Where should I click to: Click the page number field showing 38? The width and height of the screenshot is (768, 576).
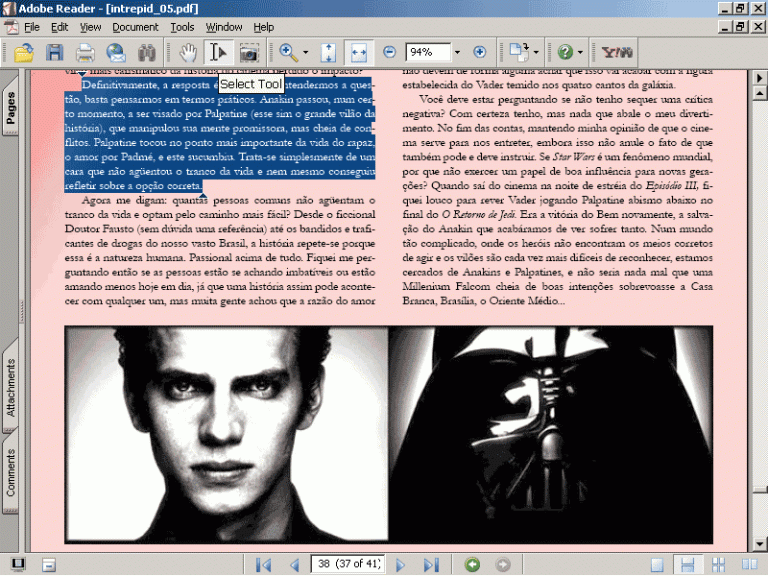pos(347,564)
